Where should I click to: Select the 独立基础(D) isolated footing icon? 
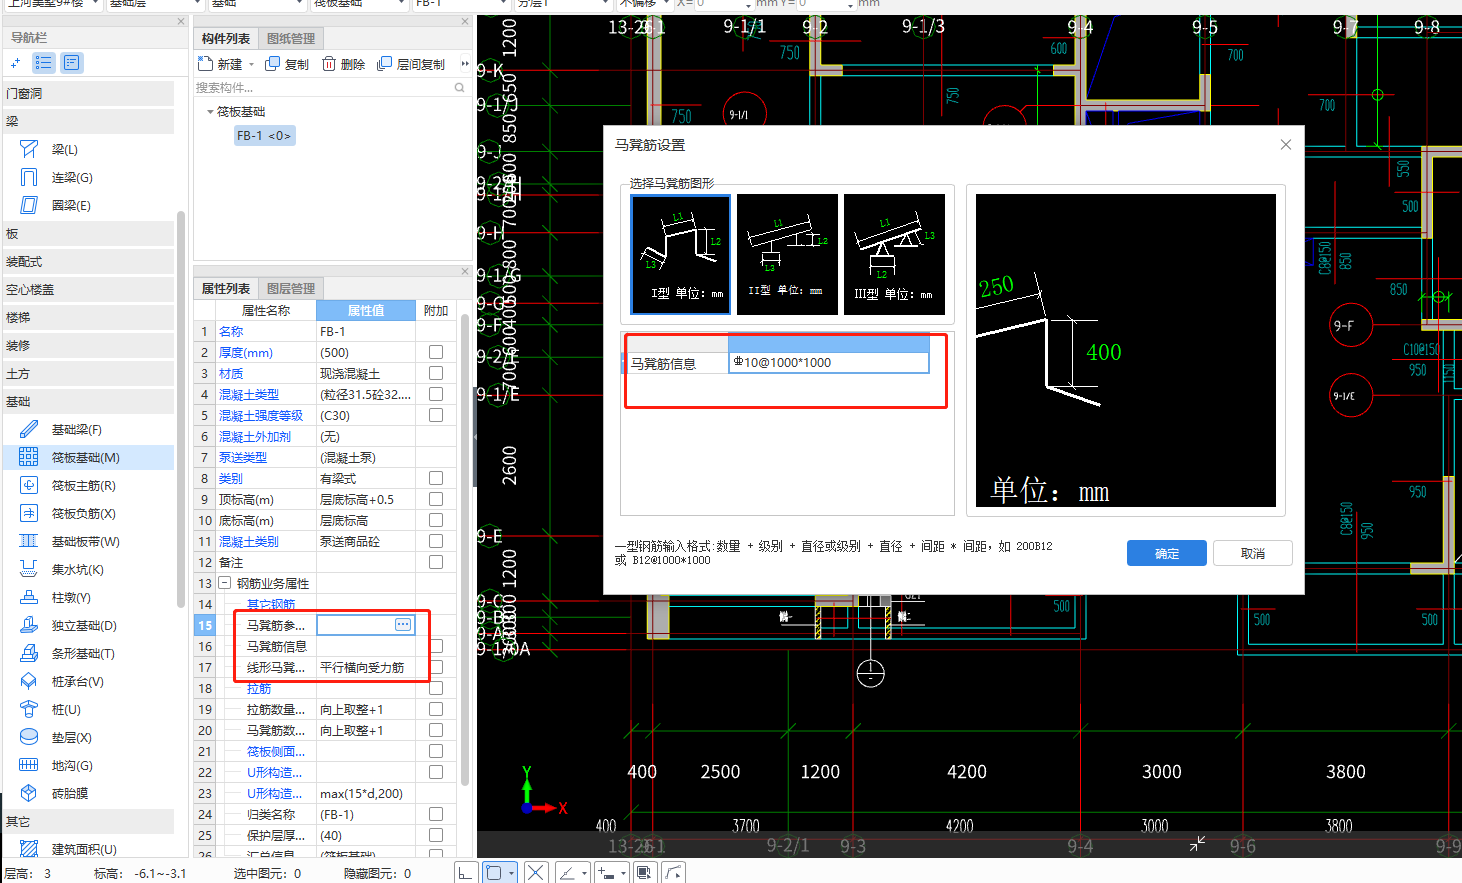click(x=29, y=625)
